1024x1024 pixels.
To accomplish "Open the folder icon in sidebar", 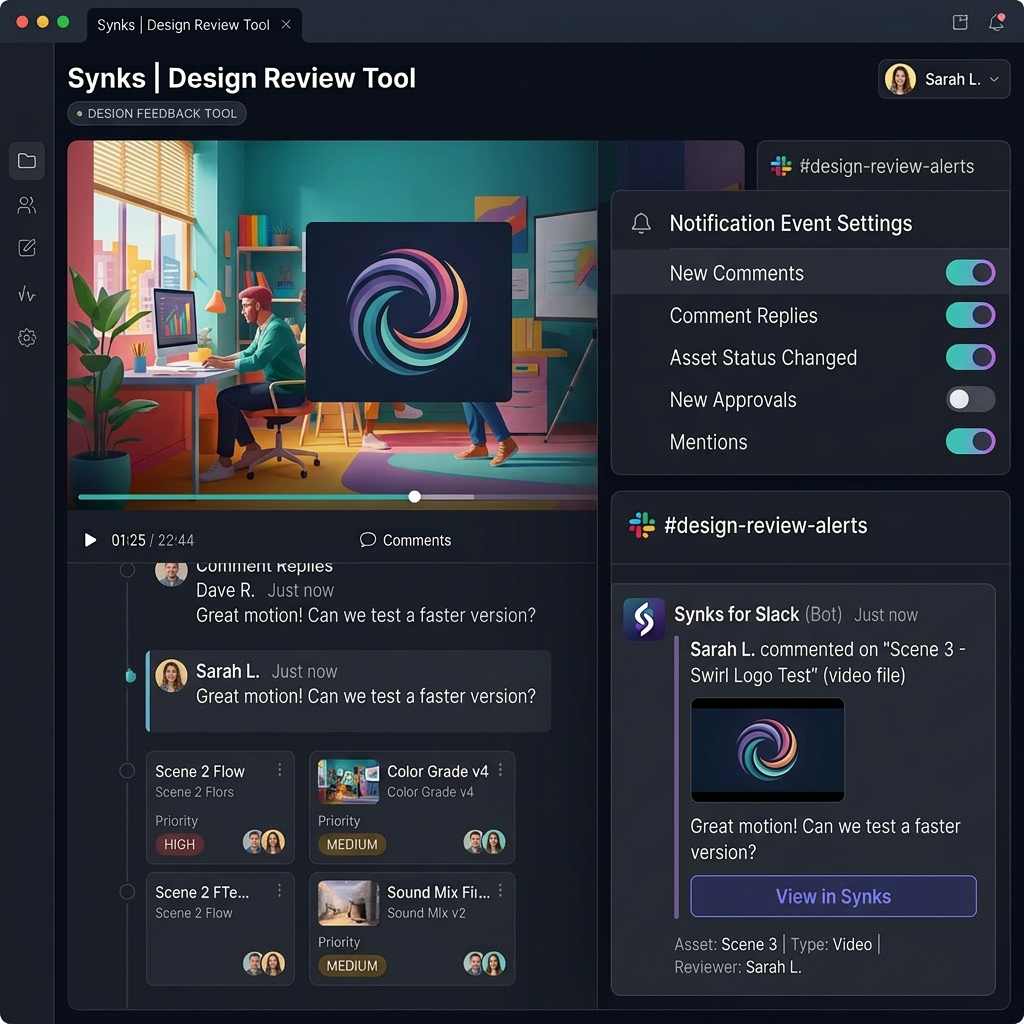I will (x=27, y=161).
